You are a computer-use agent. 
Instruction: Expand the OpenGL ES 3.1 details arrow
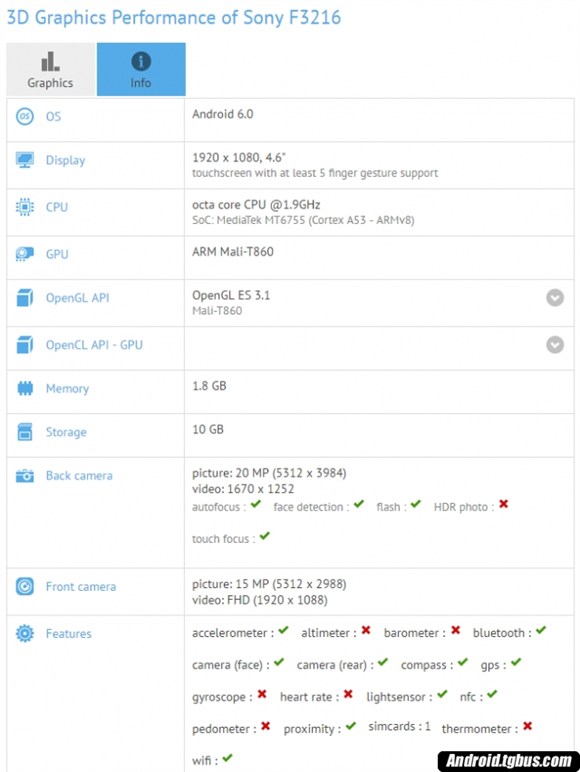(x=555, y=298)
